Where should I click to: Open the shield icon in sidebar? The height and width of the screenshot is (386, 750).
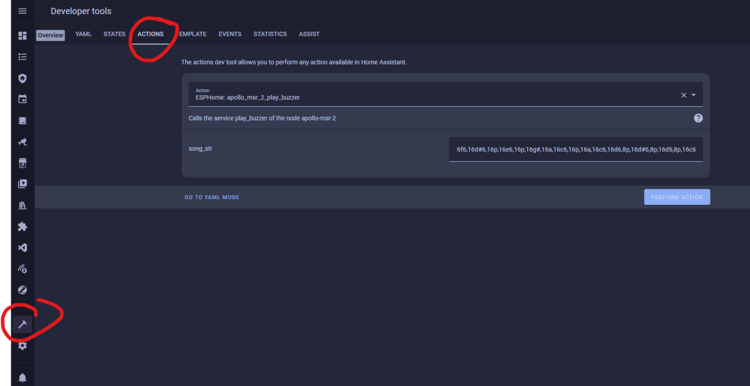pos(22,78)
